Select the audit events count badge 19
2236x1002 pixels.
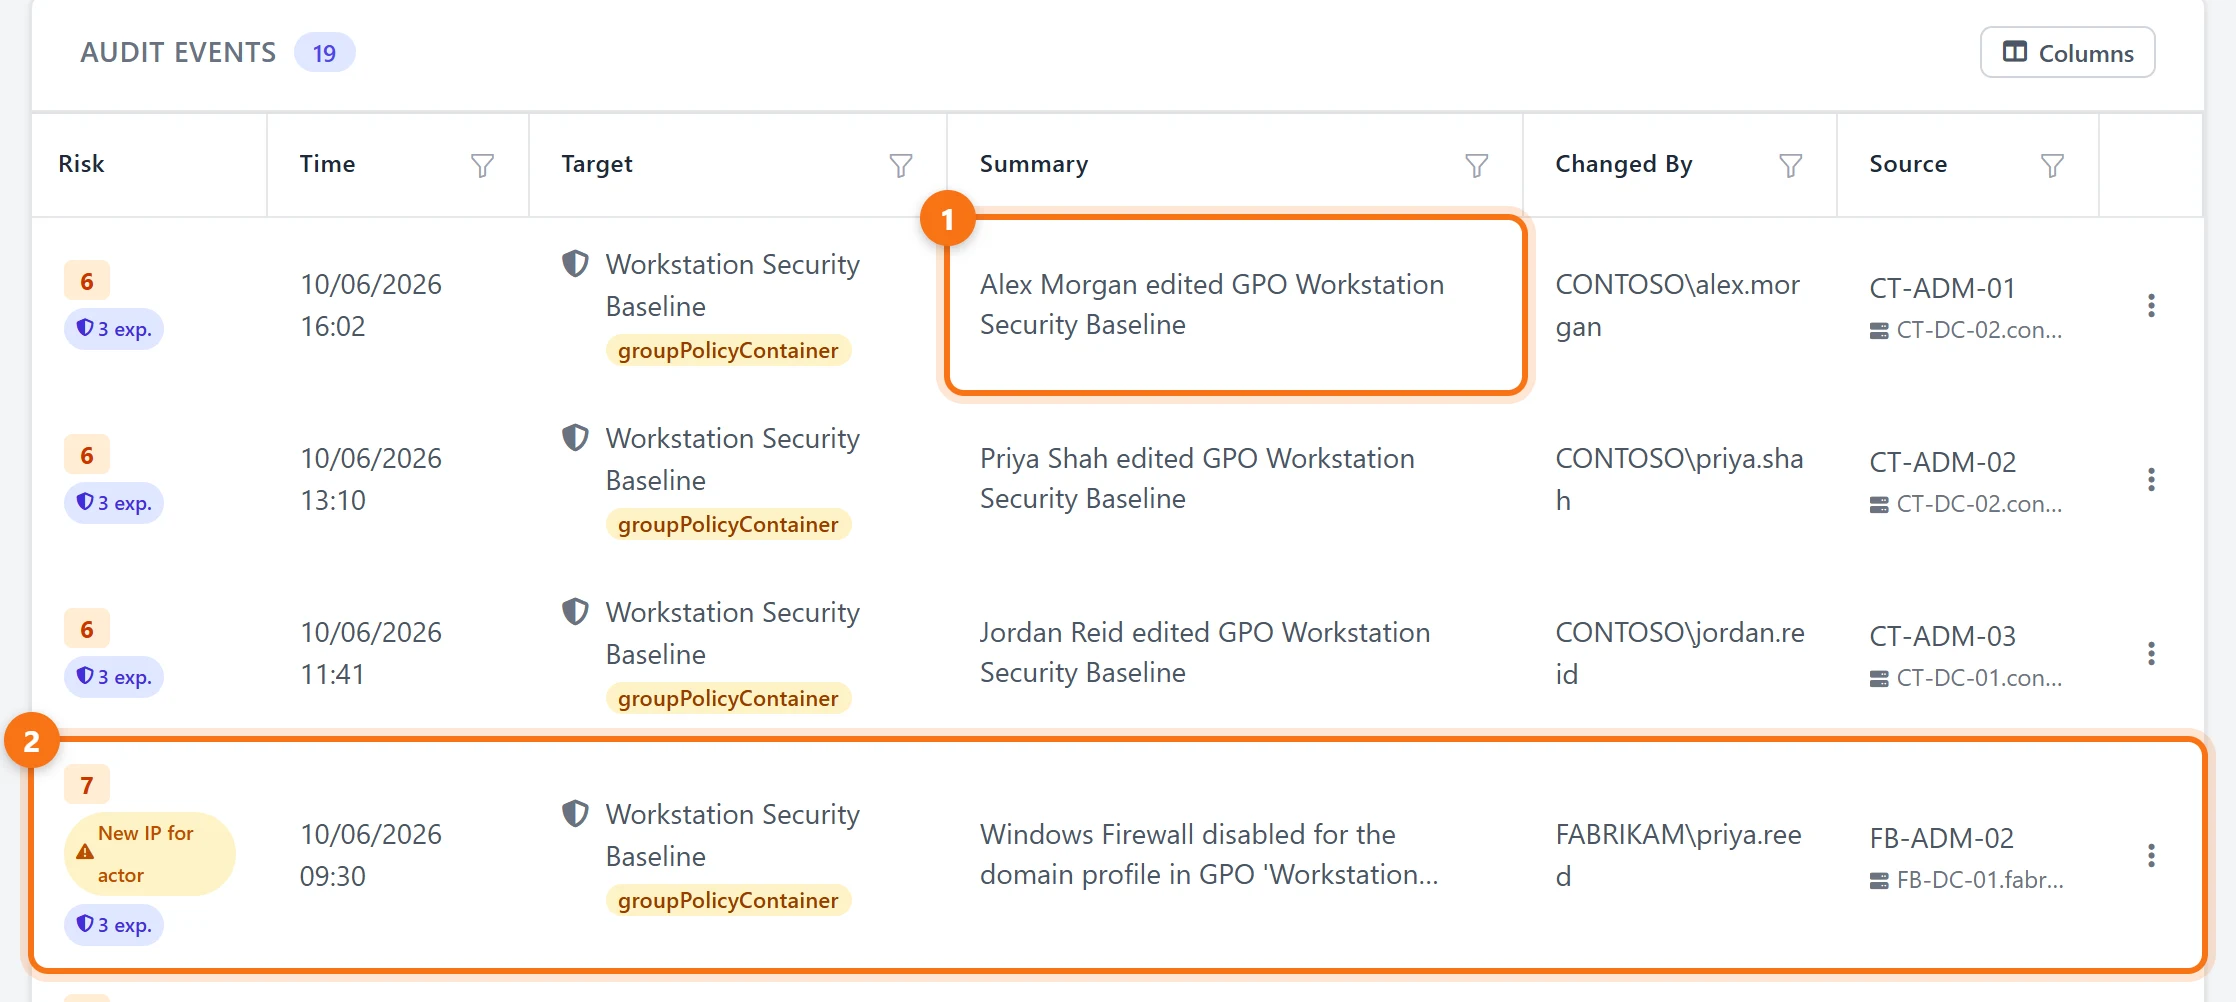click(x=324, y=53)
